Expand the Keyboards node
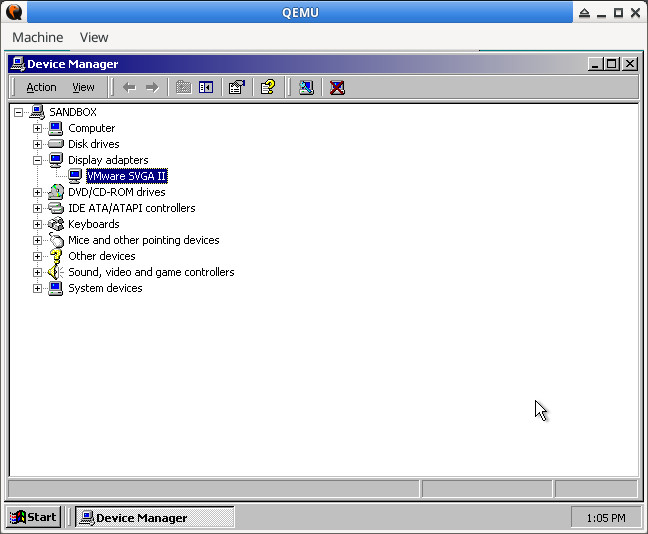This screenshot has height=534, width=648. [38, 224]
